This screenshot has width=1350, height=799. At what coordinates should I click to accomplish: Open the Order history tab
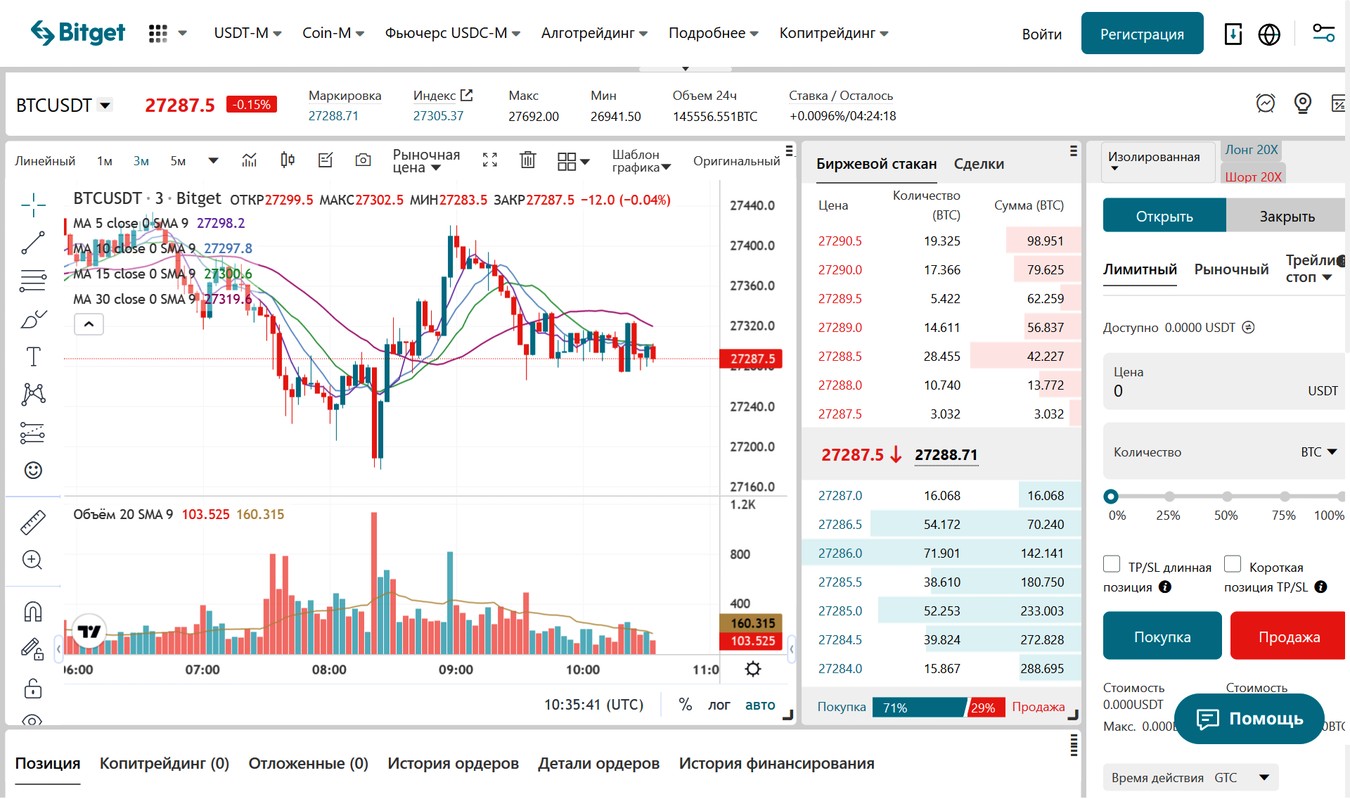point(453,763)
